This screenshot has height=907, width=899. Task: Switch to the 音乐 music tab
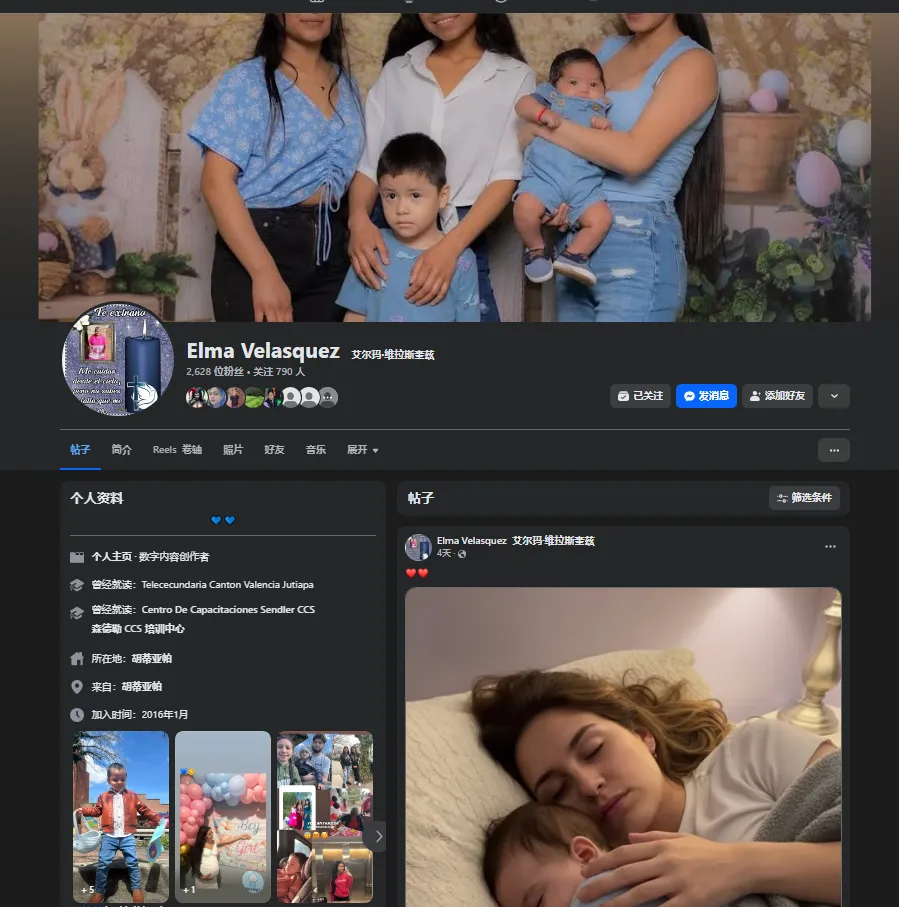[x=316, y=450]
